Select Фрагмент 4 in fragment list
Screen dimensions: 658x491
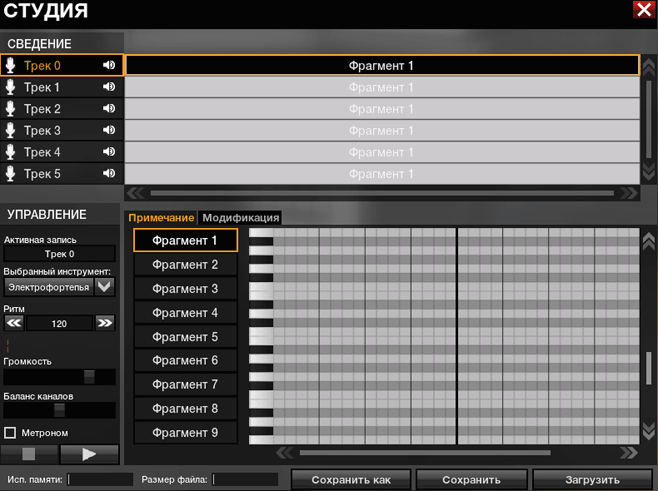click(x=185, y=313)
